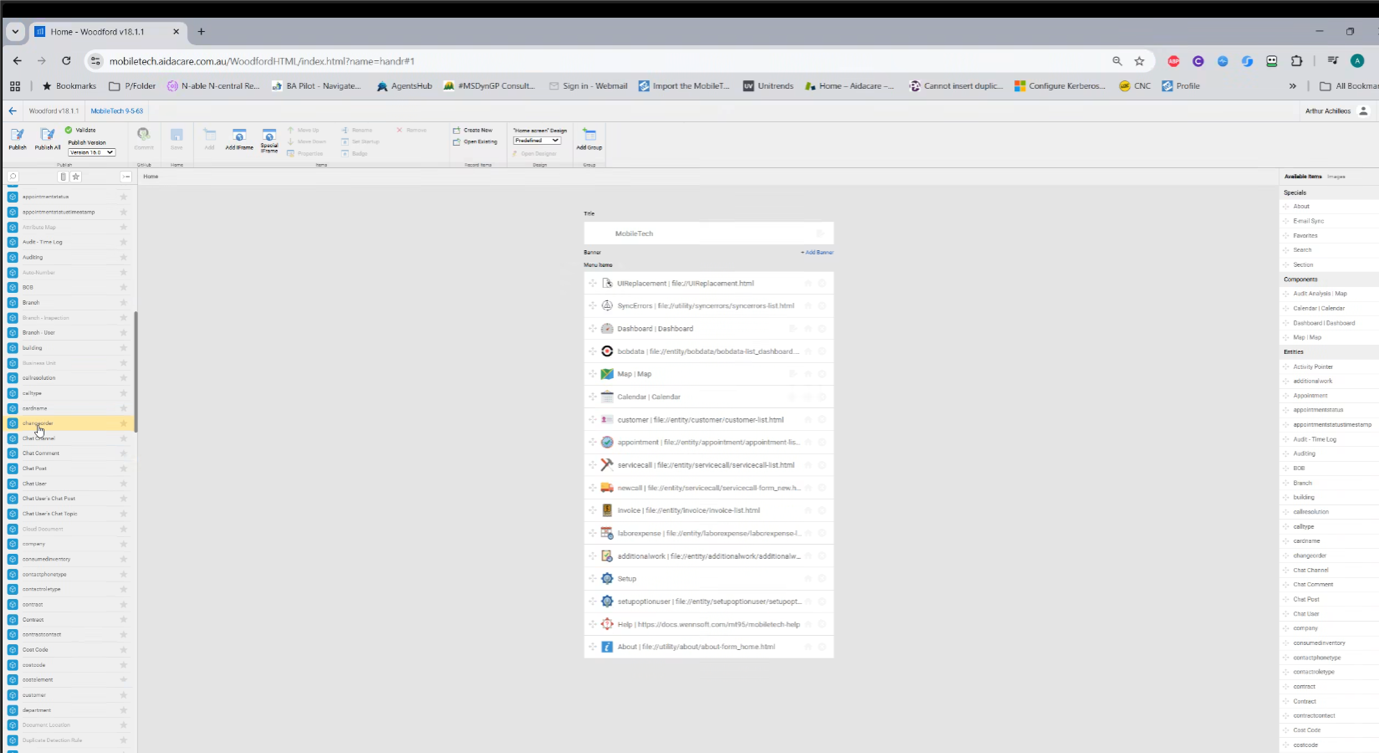Click the Publish All icon
1379x753 pixels.
coord(47,135)
